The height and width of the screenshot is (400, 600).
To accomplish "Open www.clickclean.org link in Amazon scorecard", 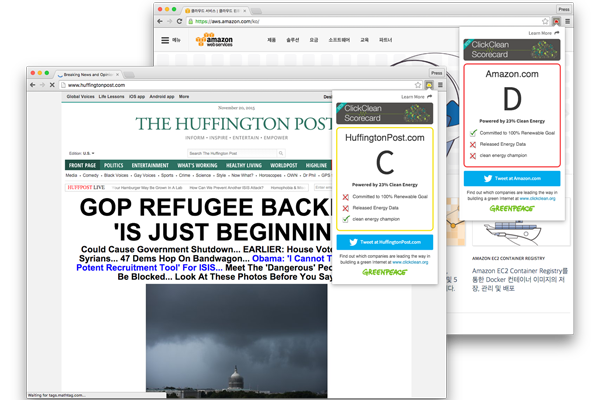I will tap(537, 198).
